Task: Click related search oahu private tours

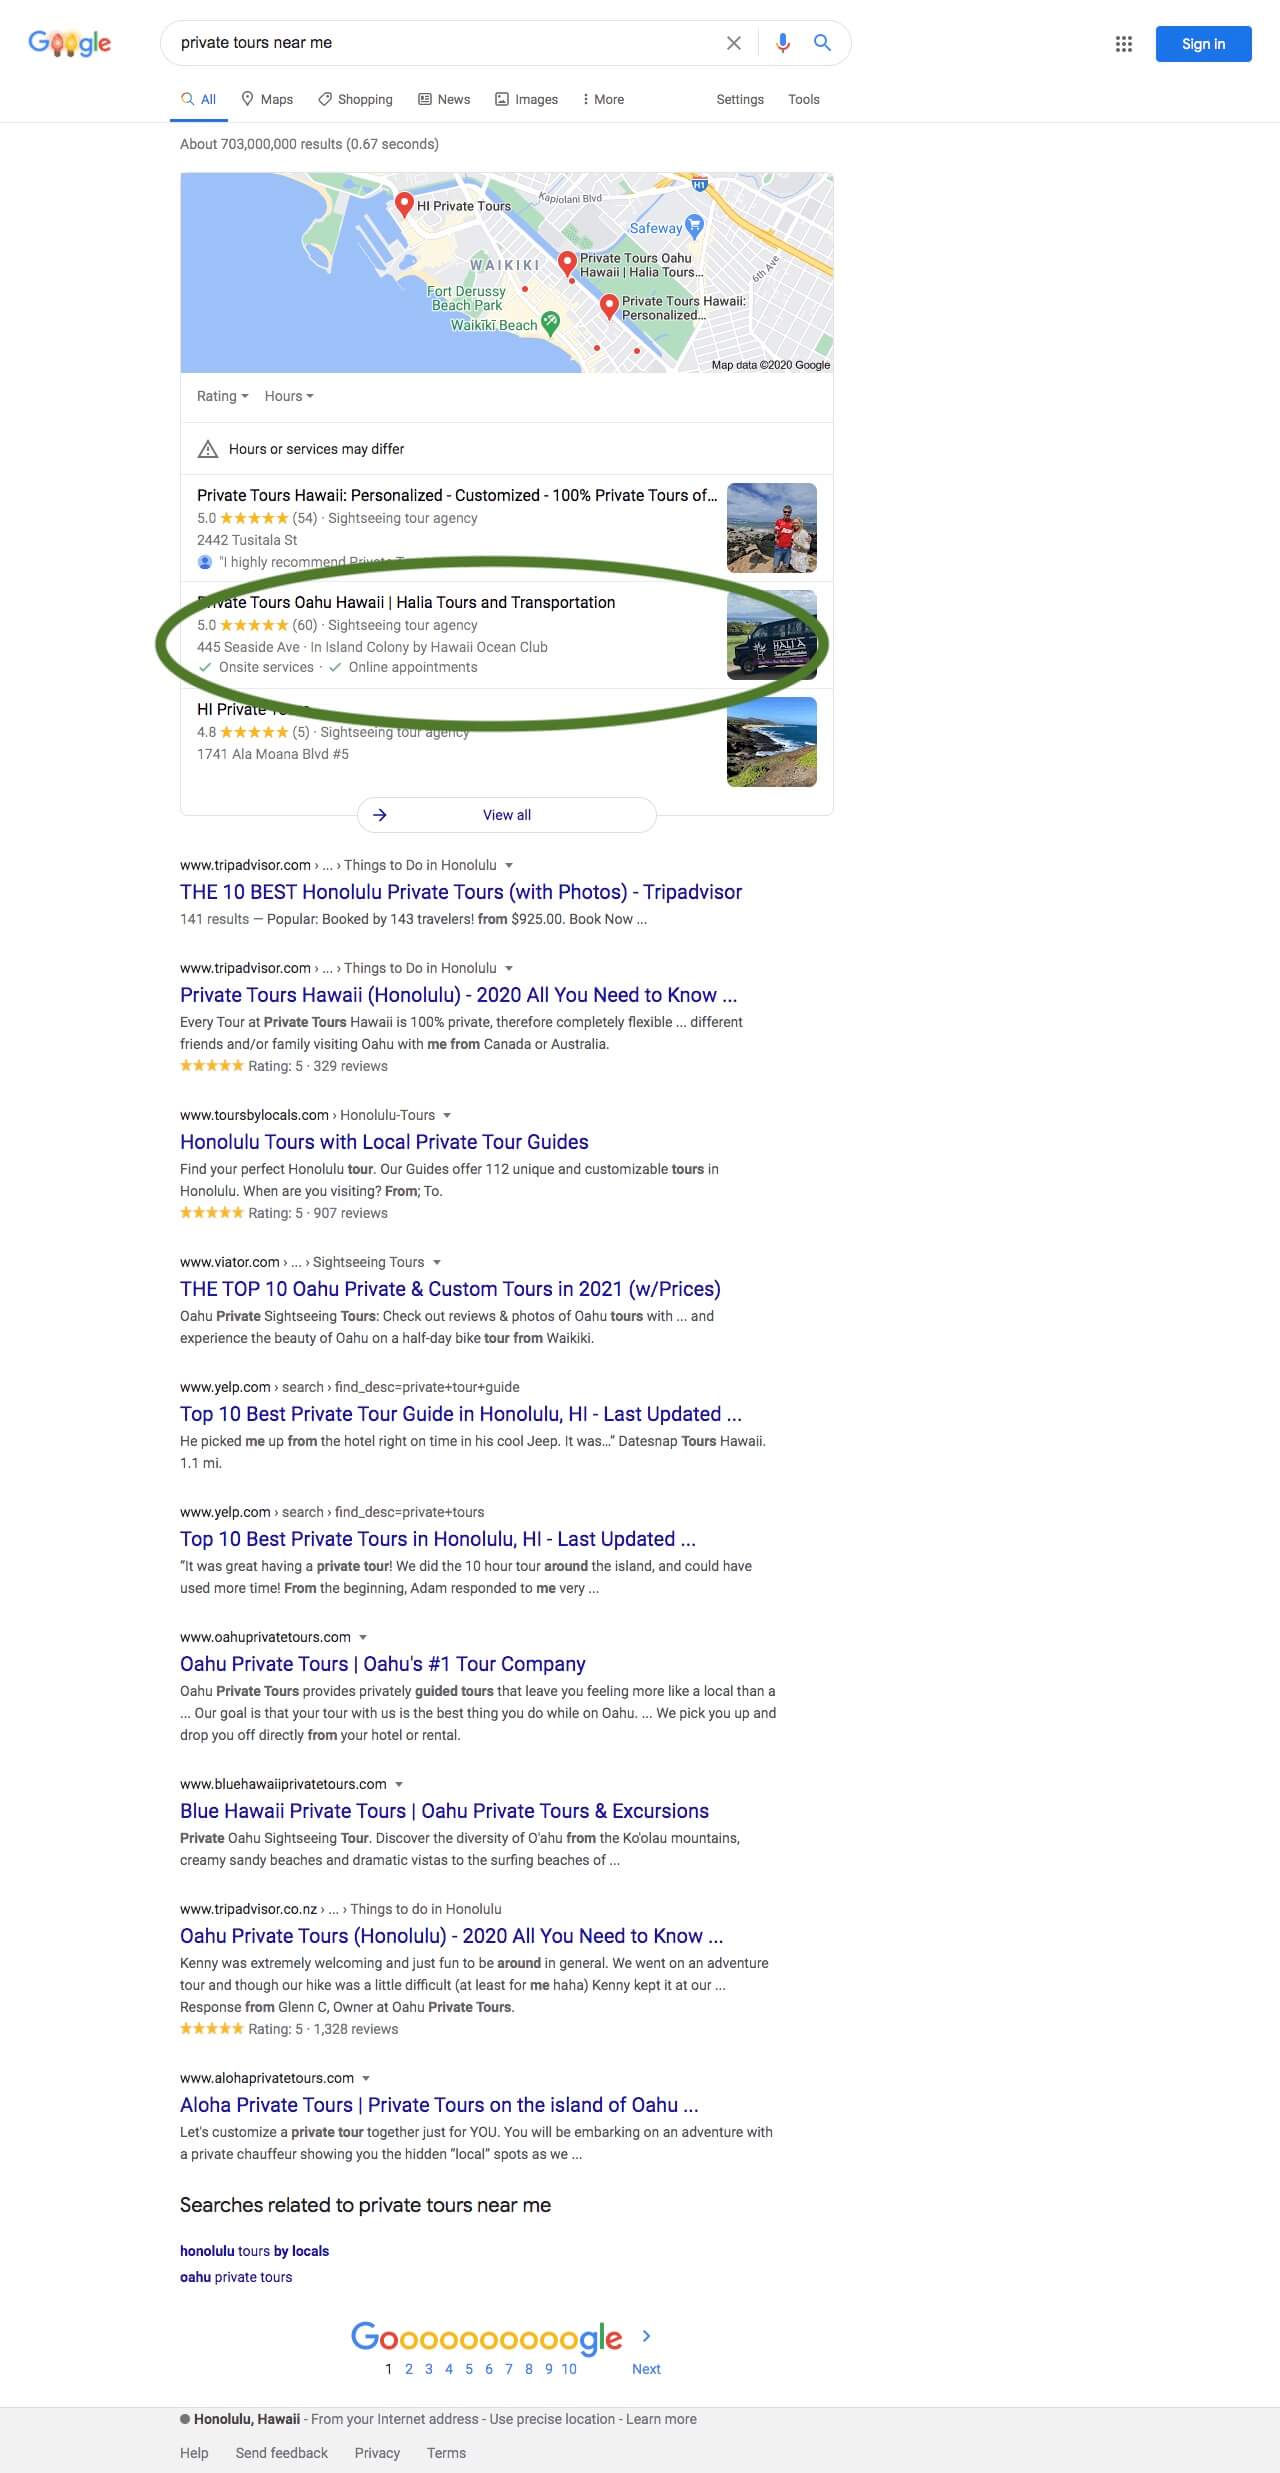Action: pos(236,2277)
